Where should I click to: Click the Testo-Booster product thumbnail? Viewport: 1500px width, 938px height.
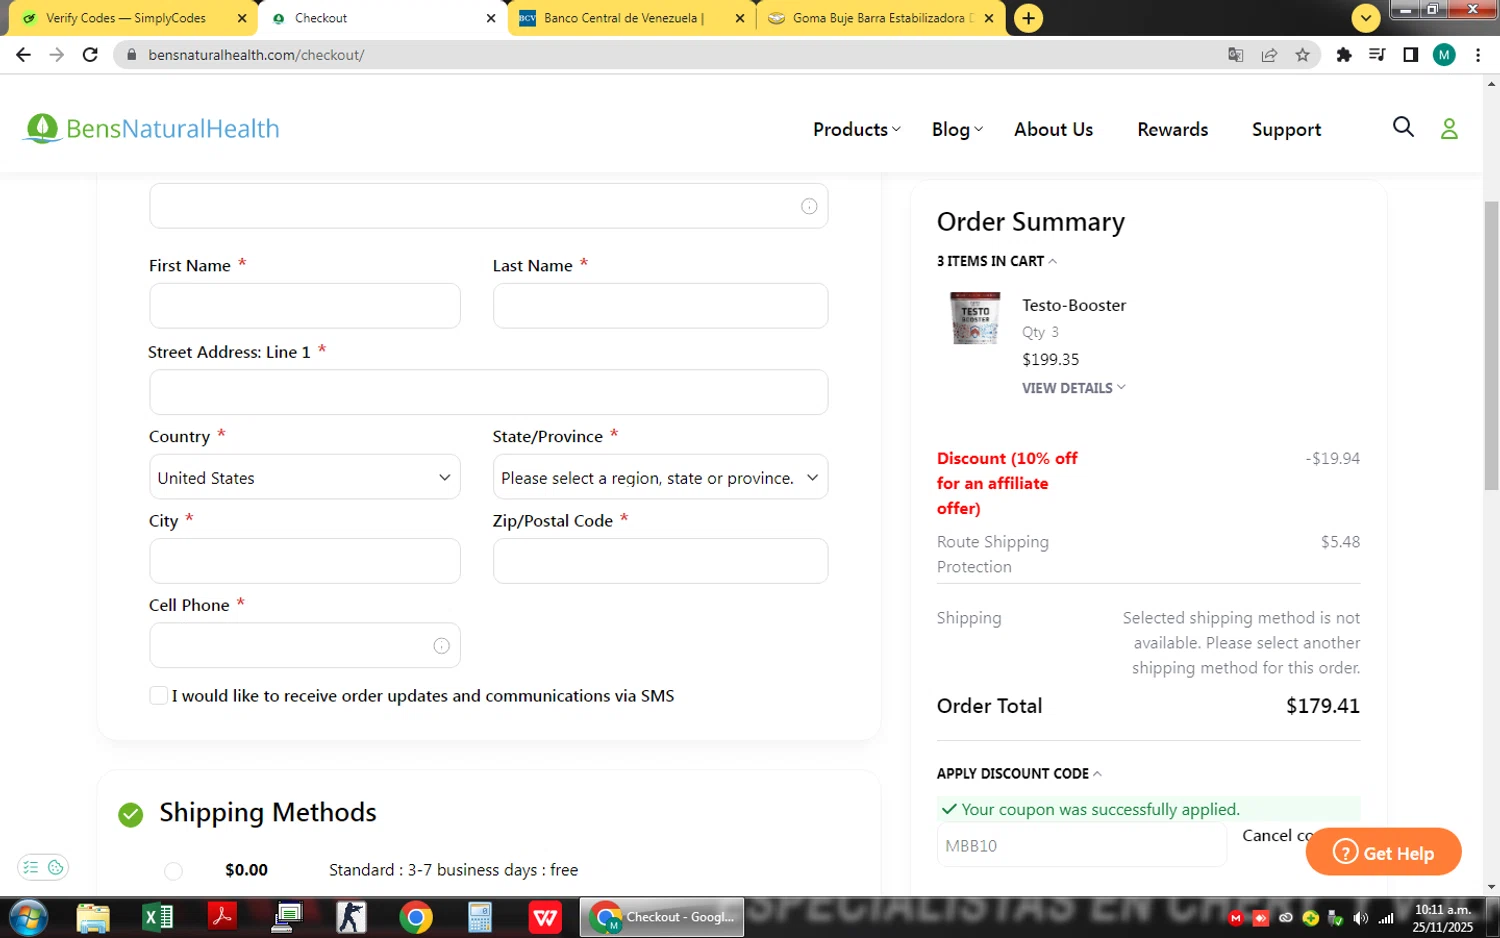(x=974, y=318)
